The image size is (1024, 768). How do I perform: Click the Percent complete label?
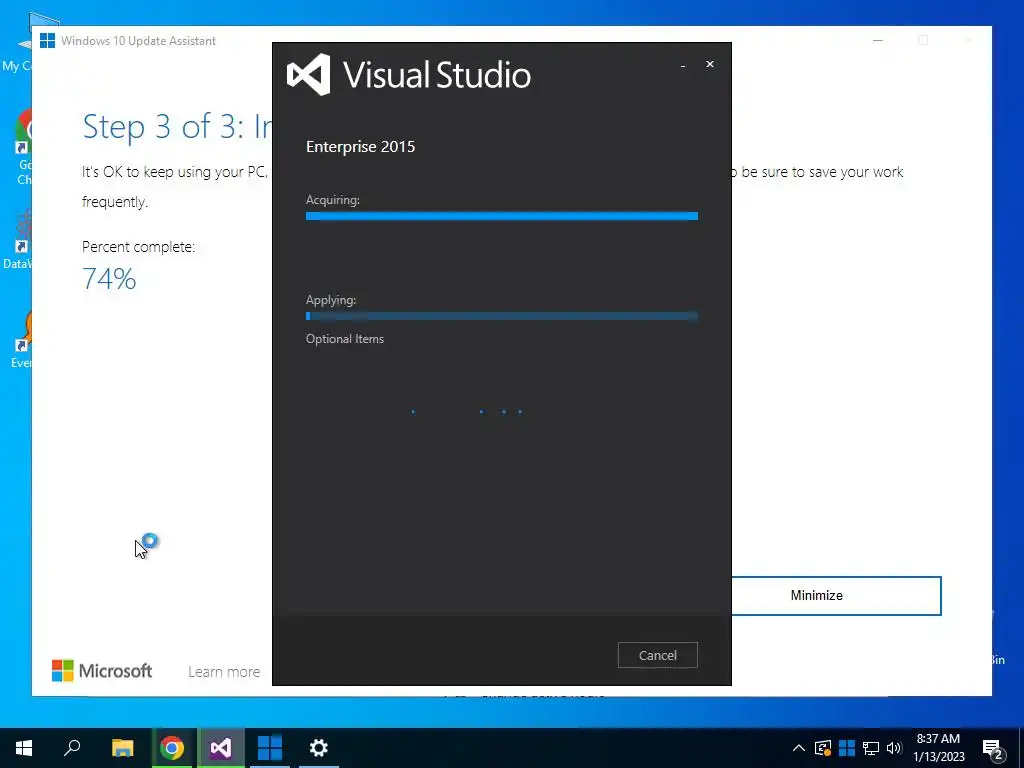(138, 247)
